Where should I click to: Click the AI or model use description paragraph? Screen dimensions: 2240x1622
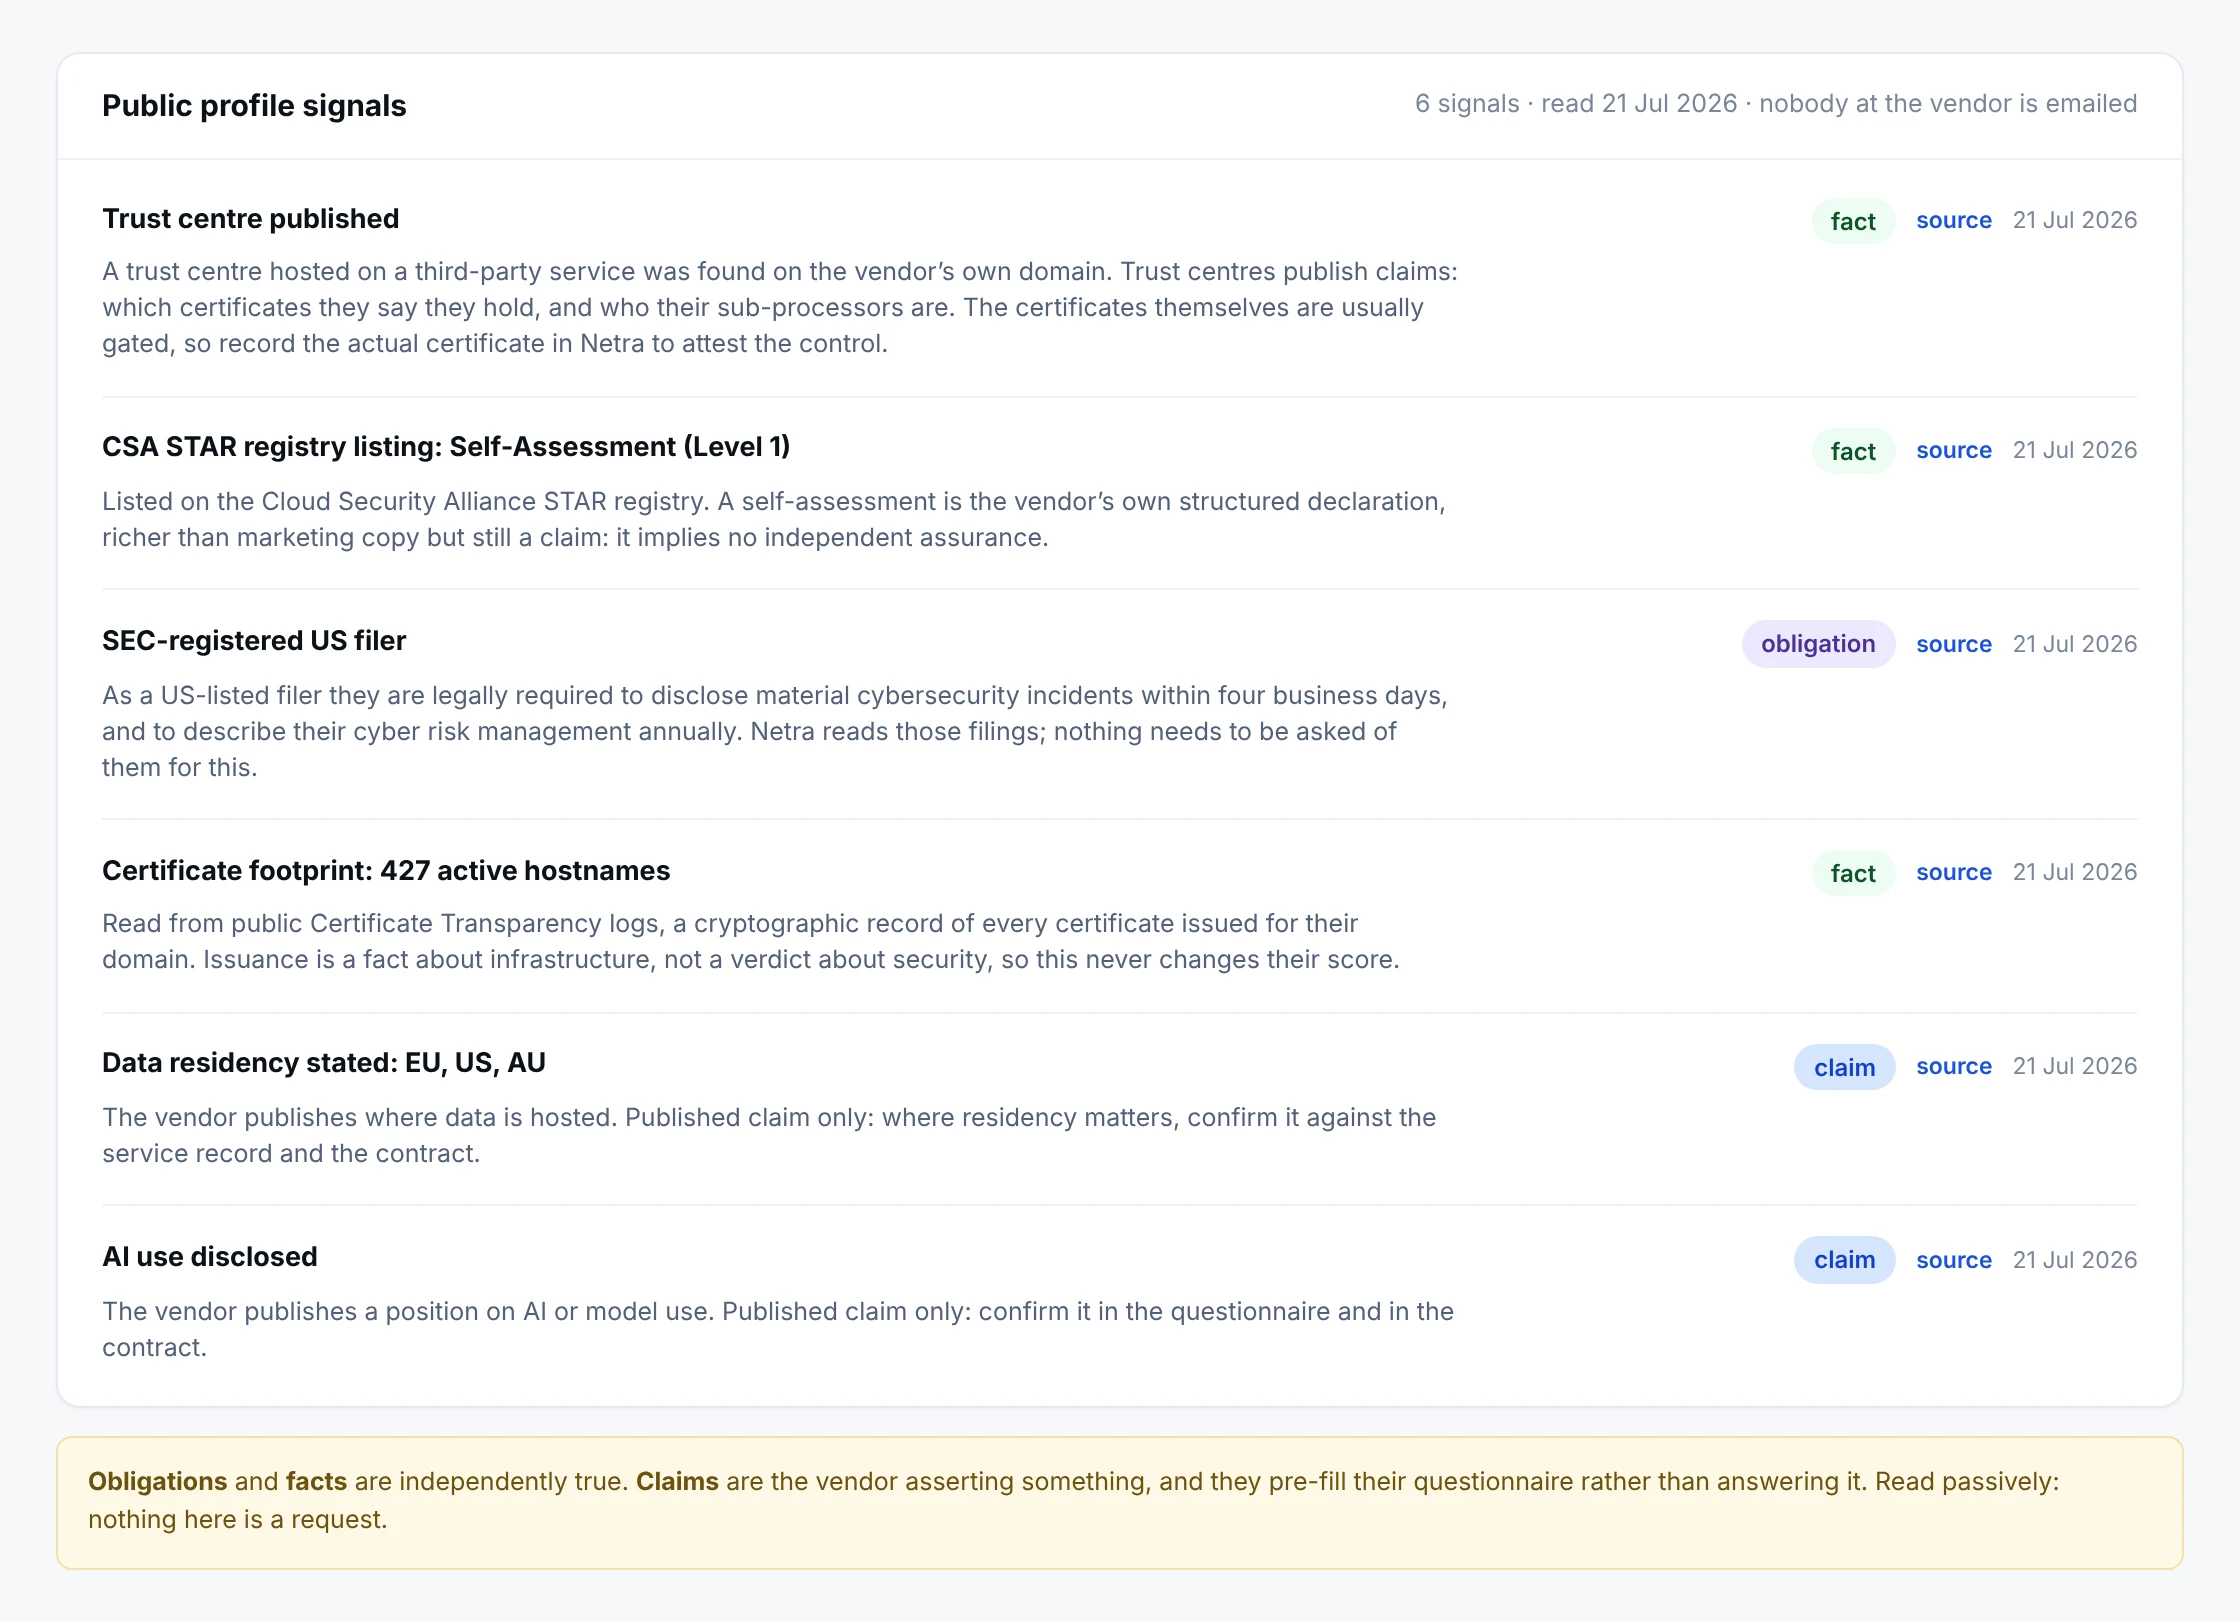[778, 1330]
